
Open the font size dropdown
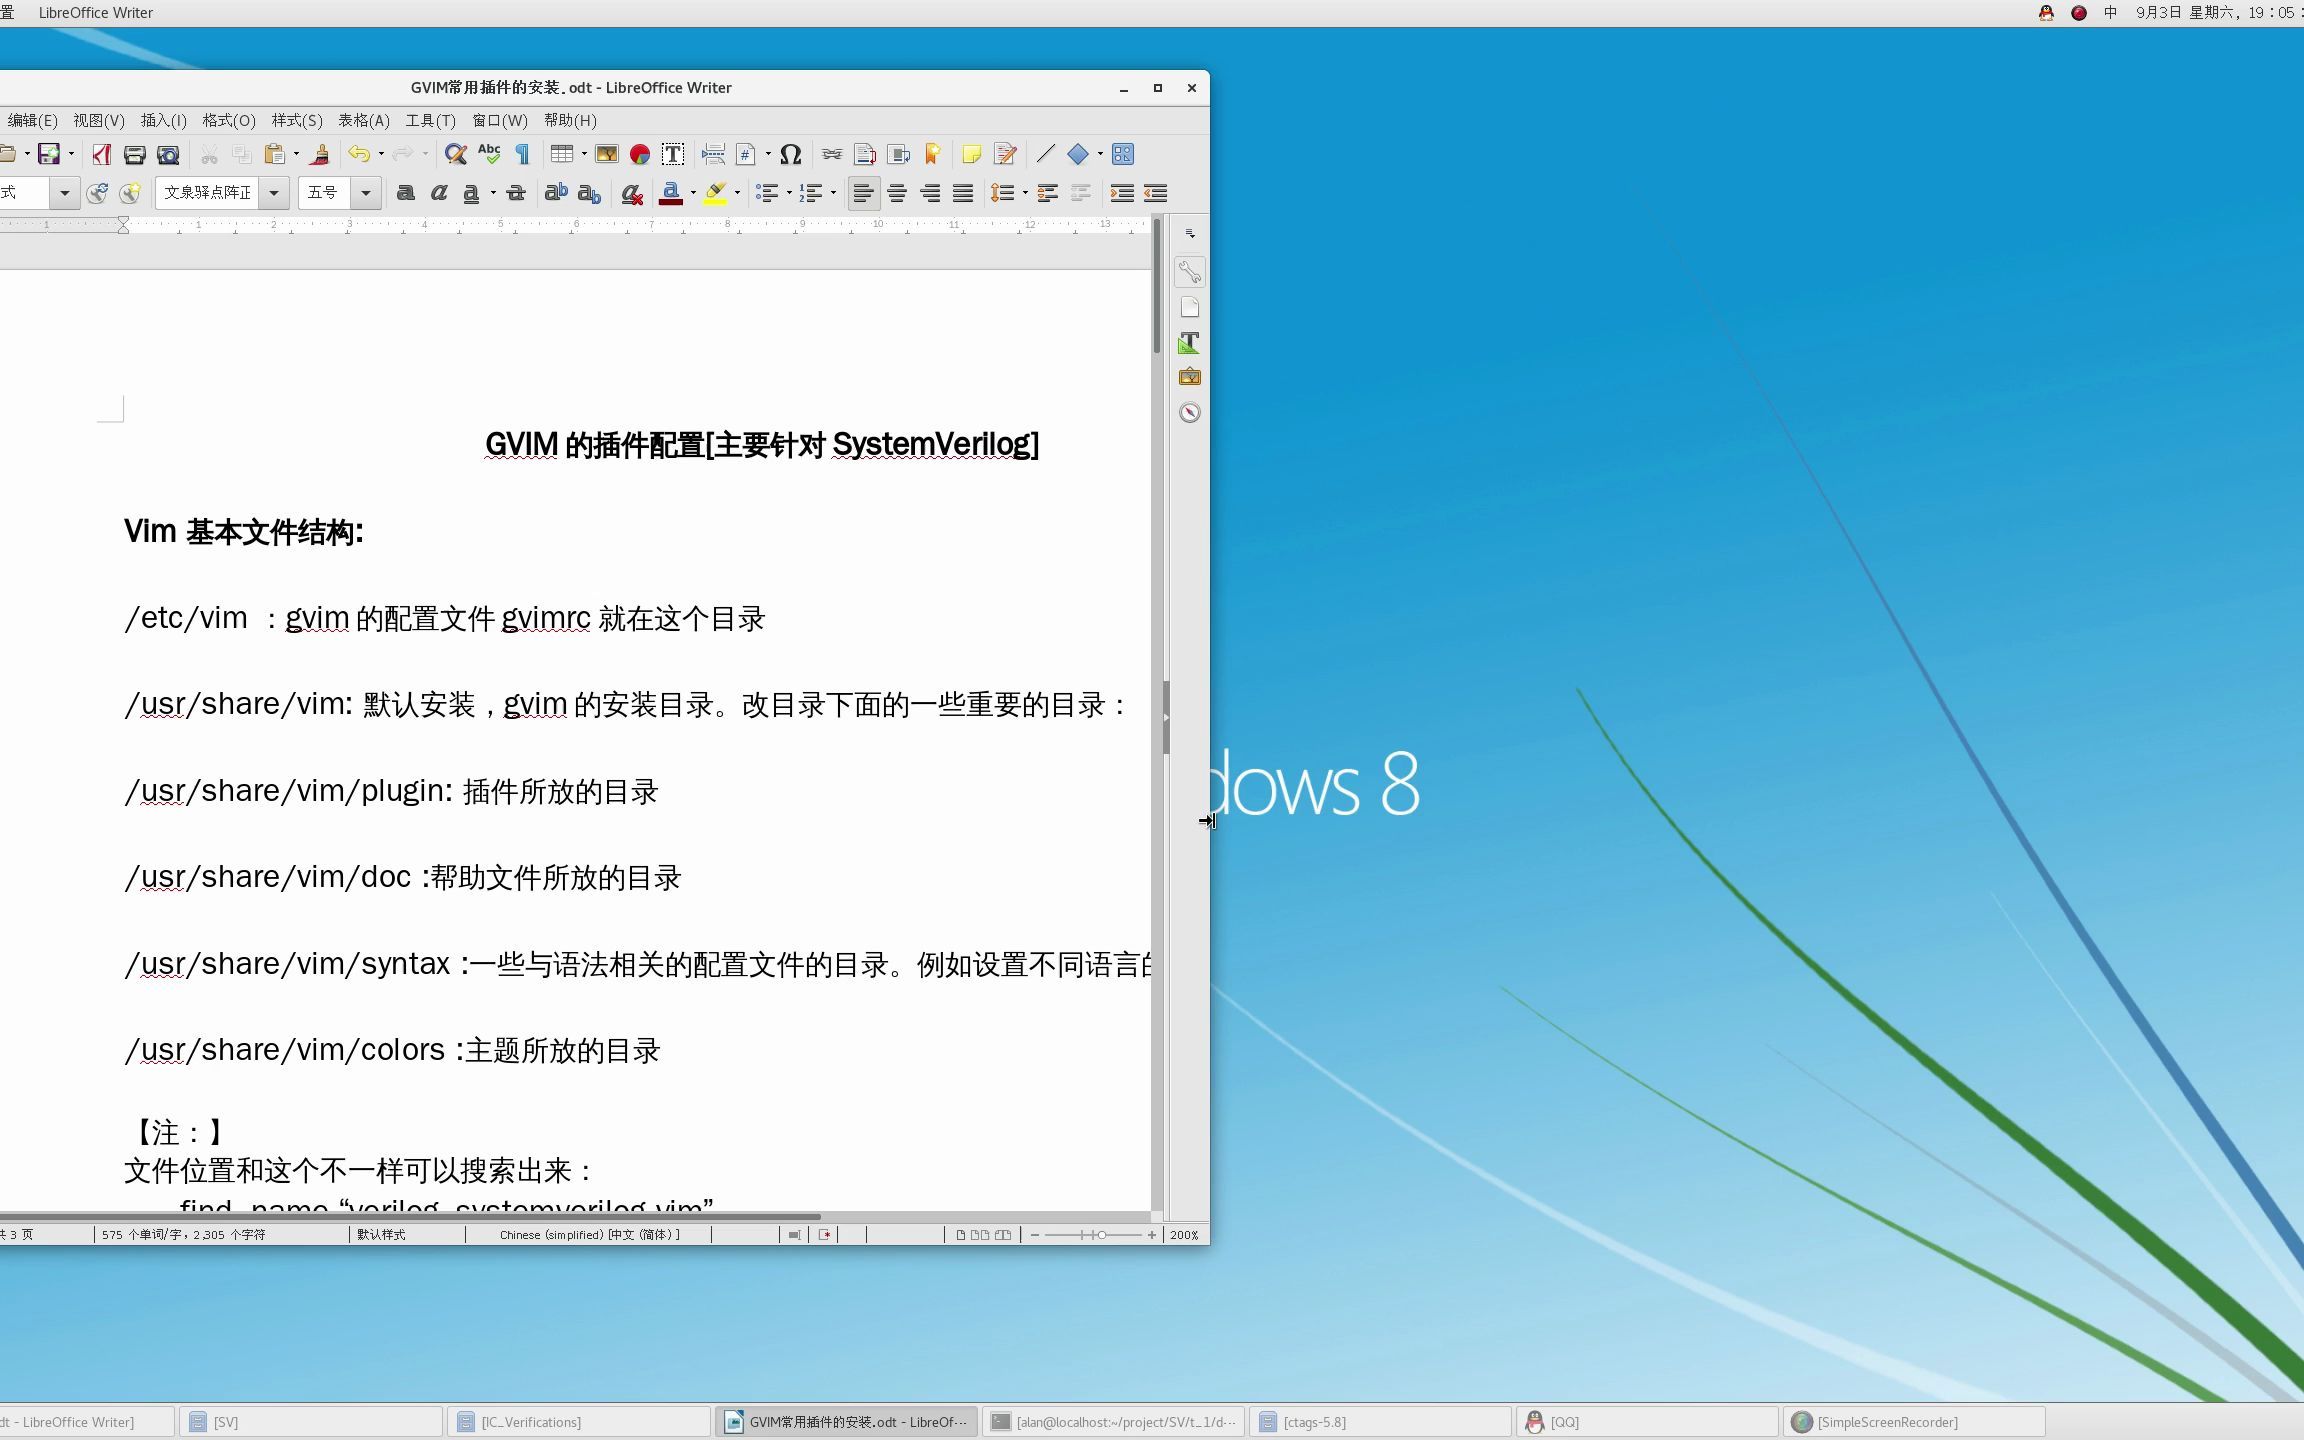coord(366,193)
